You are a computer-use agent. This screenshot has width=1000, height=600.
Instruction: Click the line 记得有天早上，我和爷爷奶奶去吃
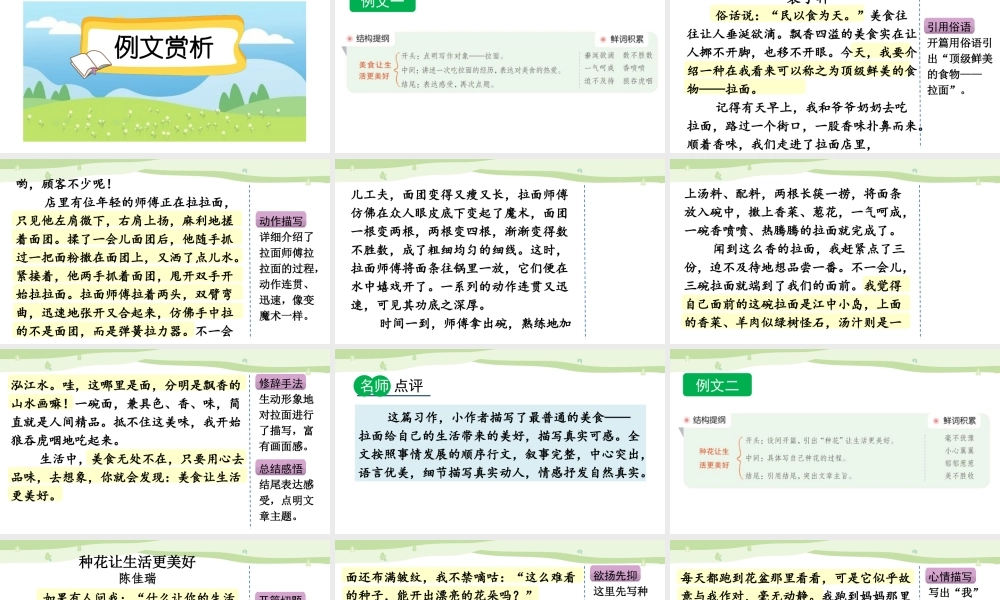811,107
